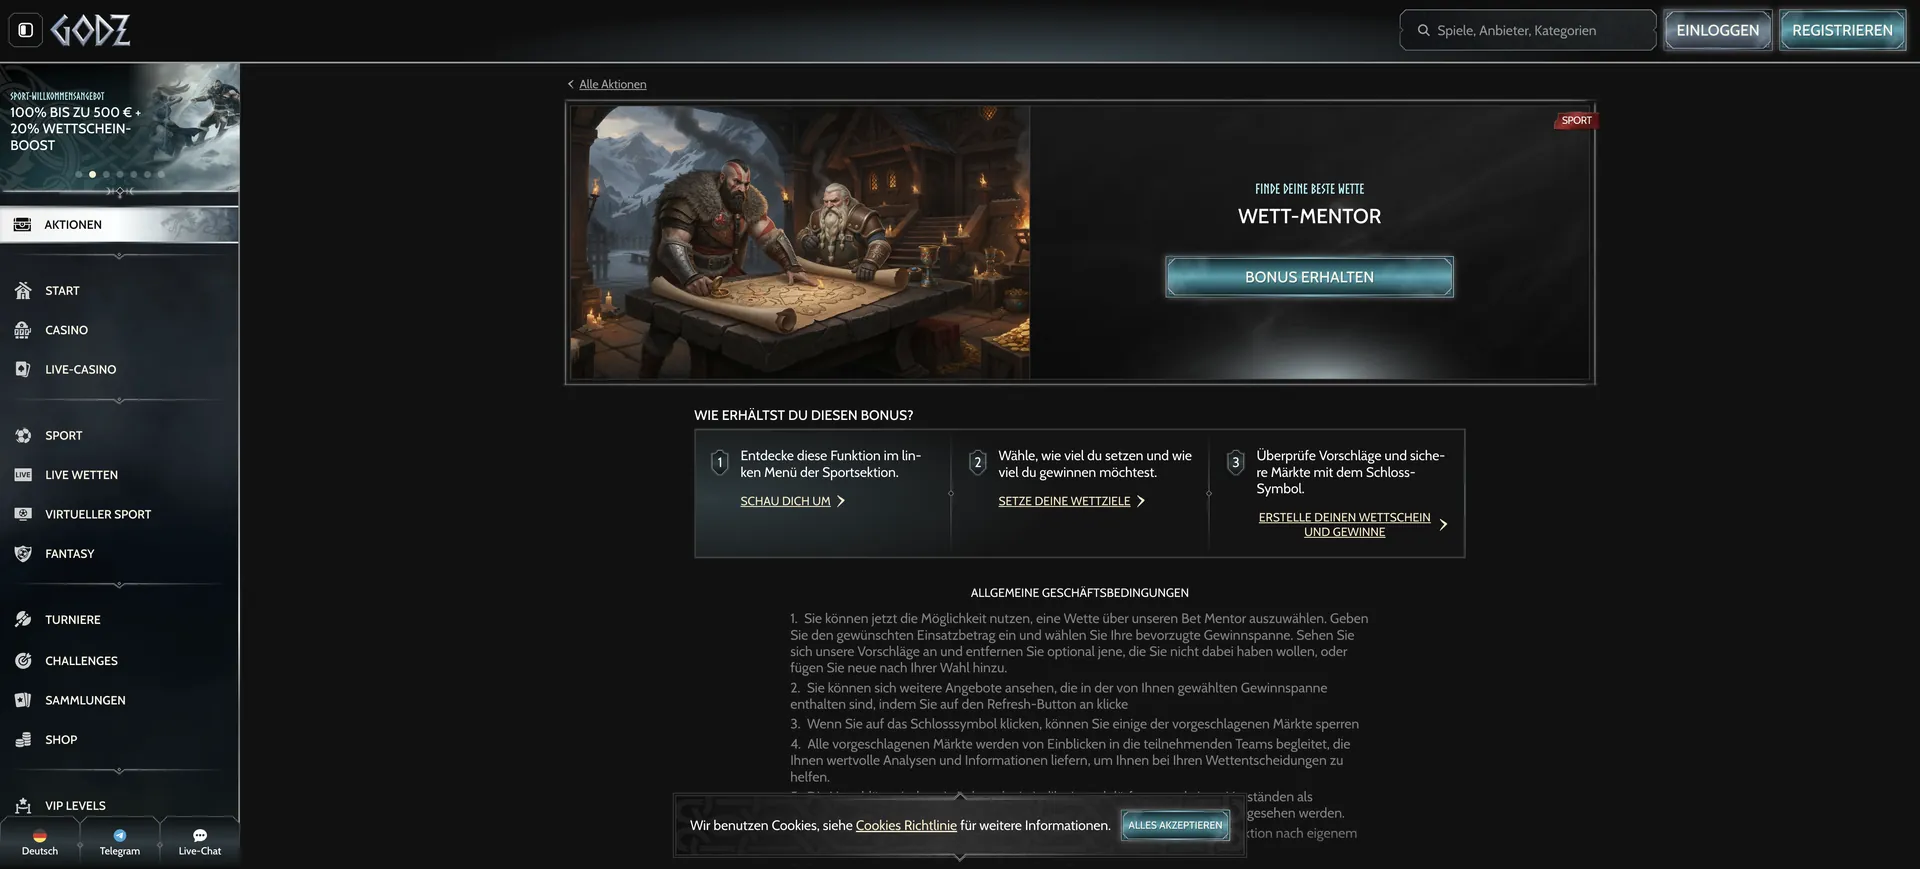Screen dimensions: 1920x869
Task: Follow the Schau dich um link
Action: coord(785,501)
